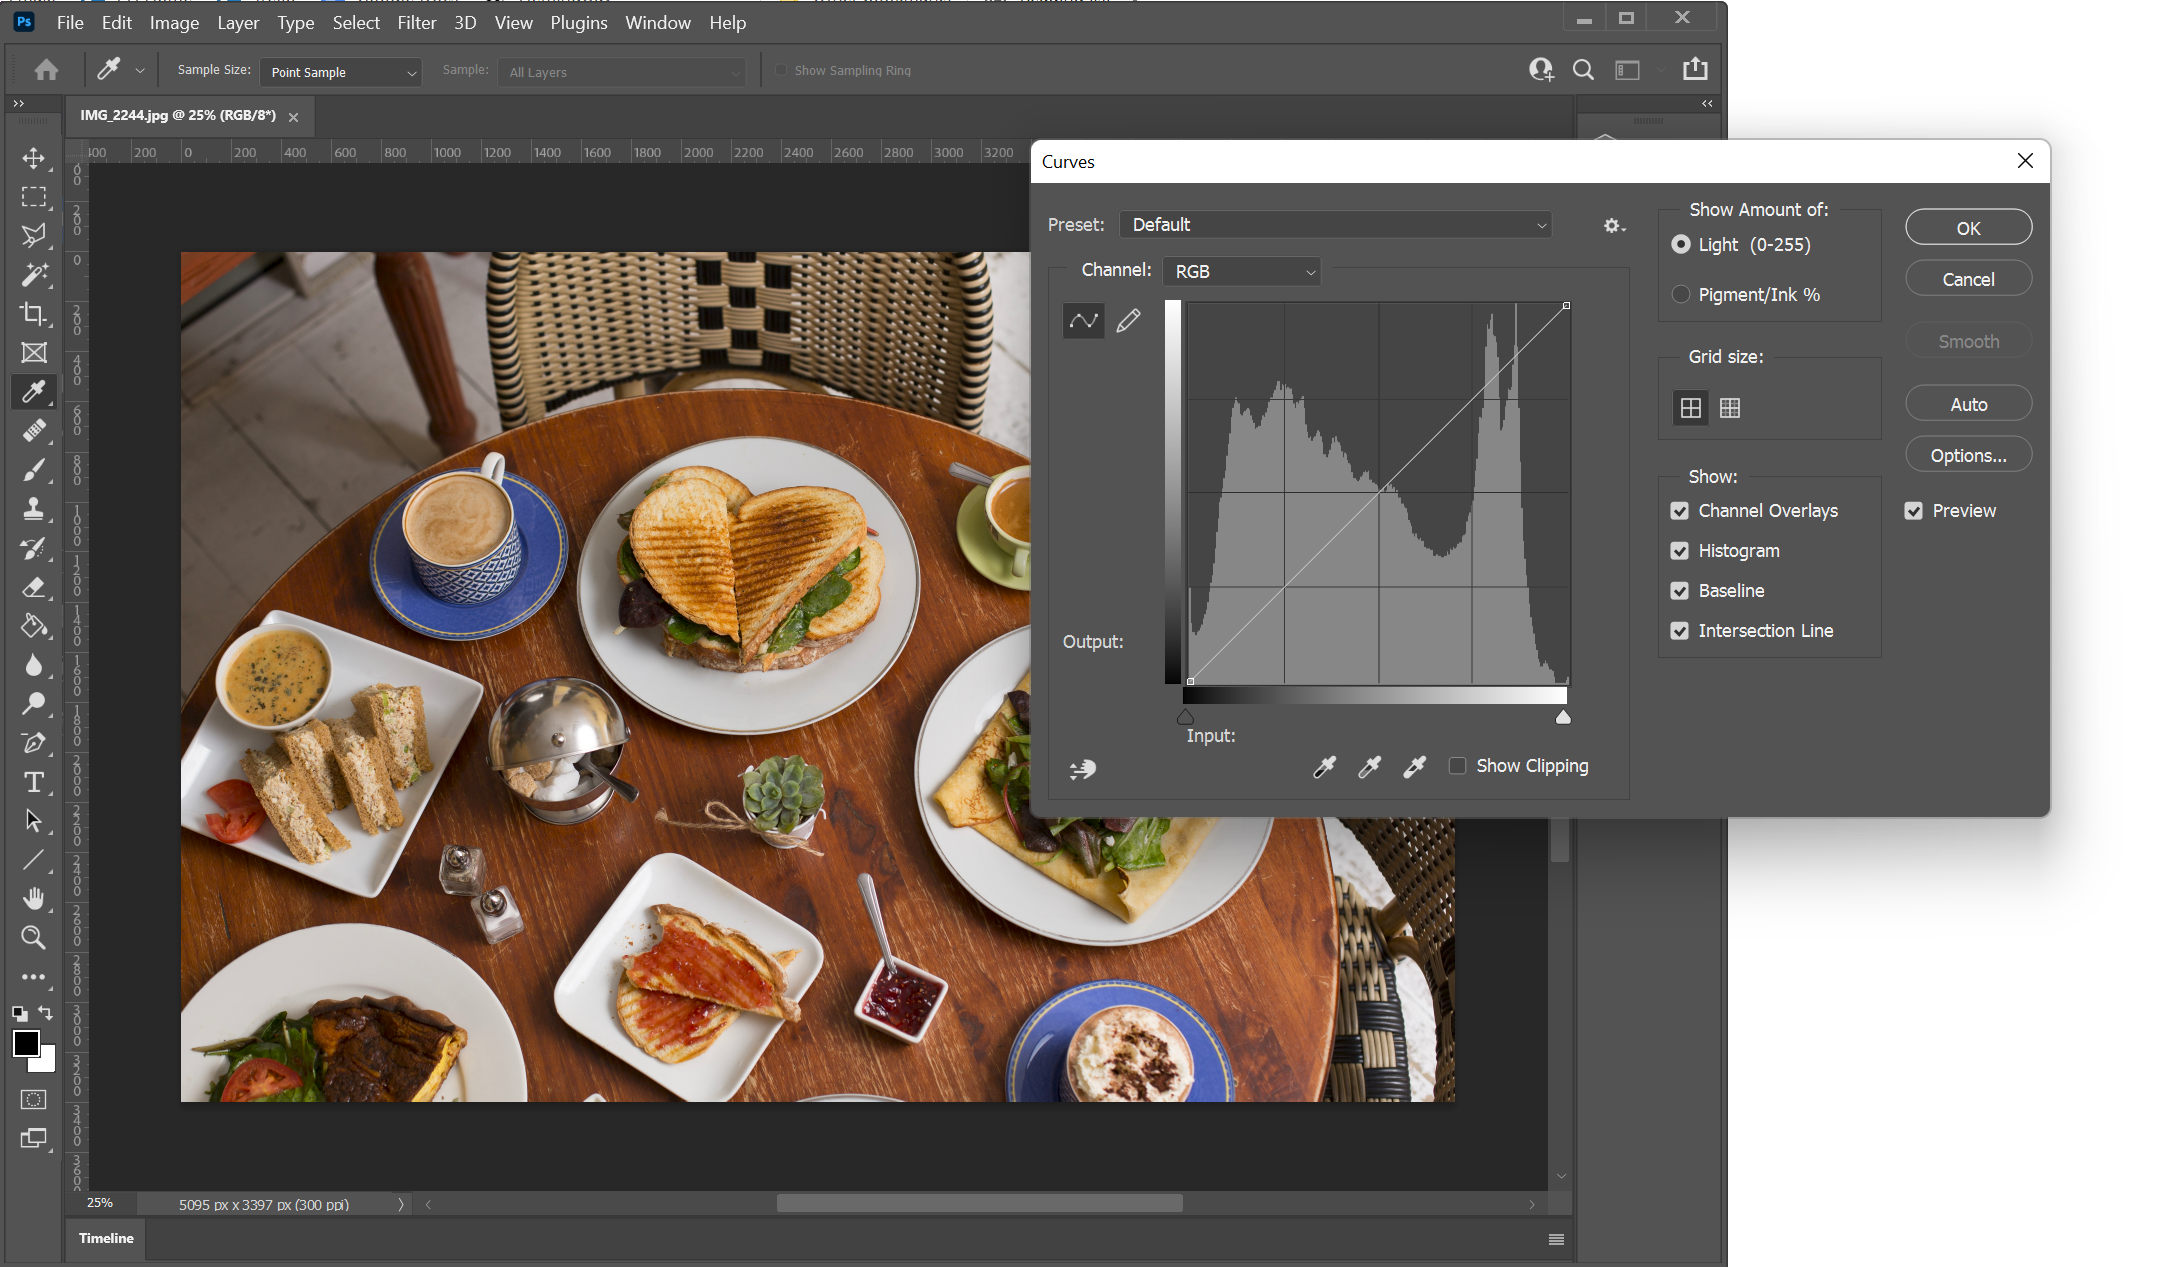The width and height of the screenshot is (2173, 1267).
Task: Select Pigment/Ink % radio button
Action: (1681, 294)
